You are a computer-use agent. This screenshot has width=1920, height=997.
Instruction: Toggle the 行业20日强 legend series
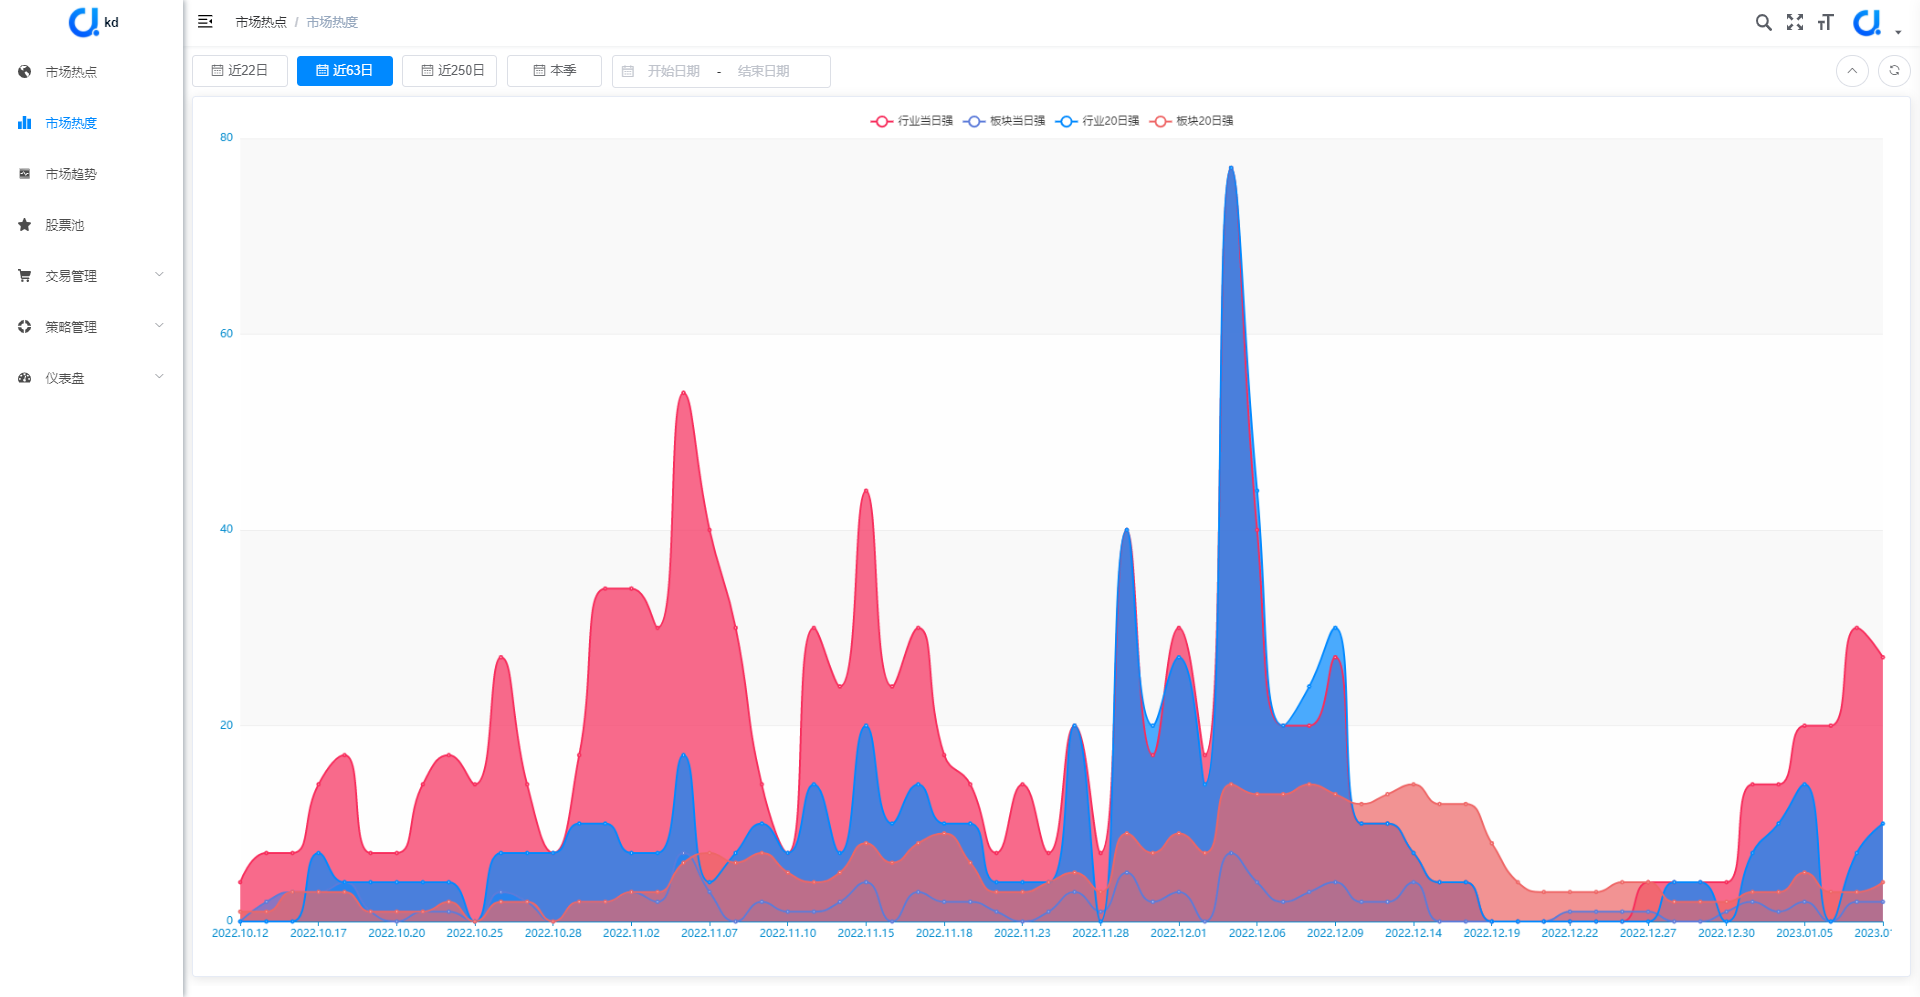1097,121
